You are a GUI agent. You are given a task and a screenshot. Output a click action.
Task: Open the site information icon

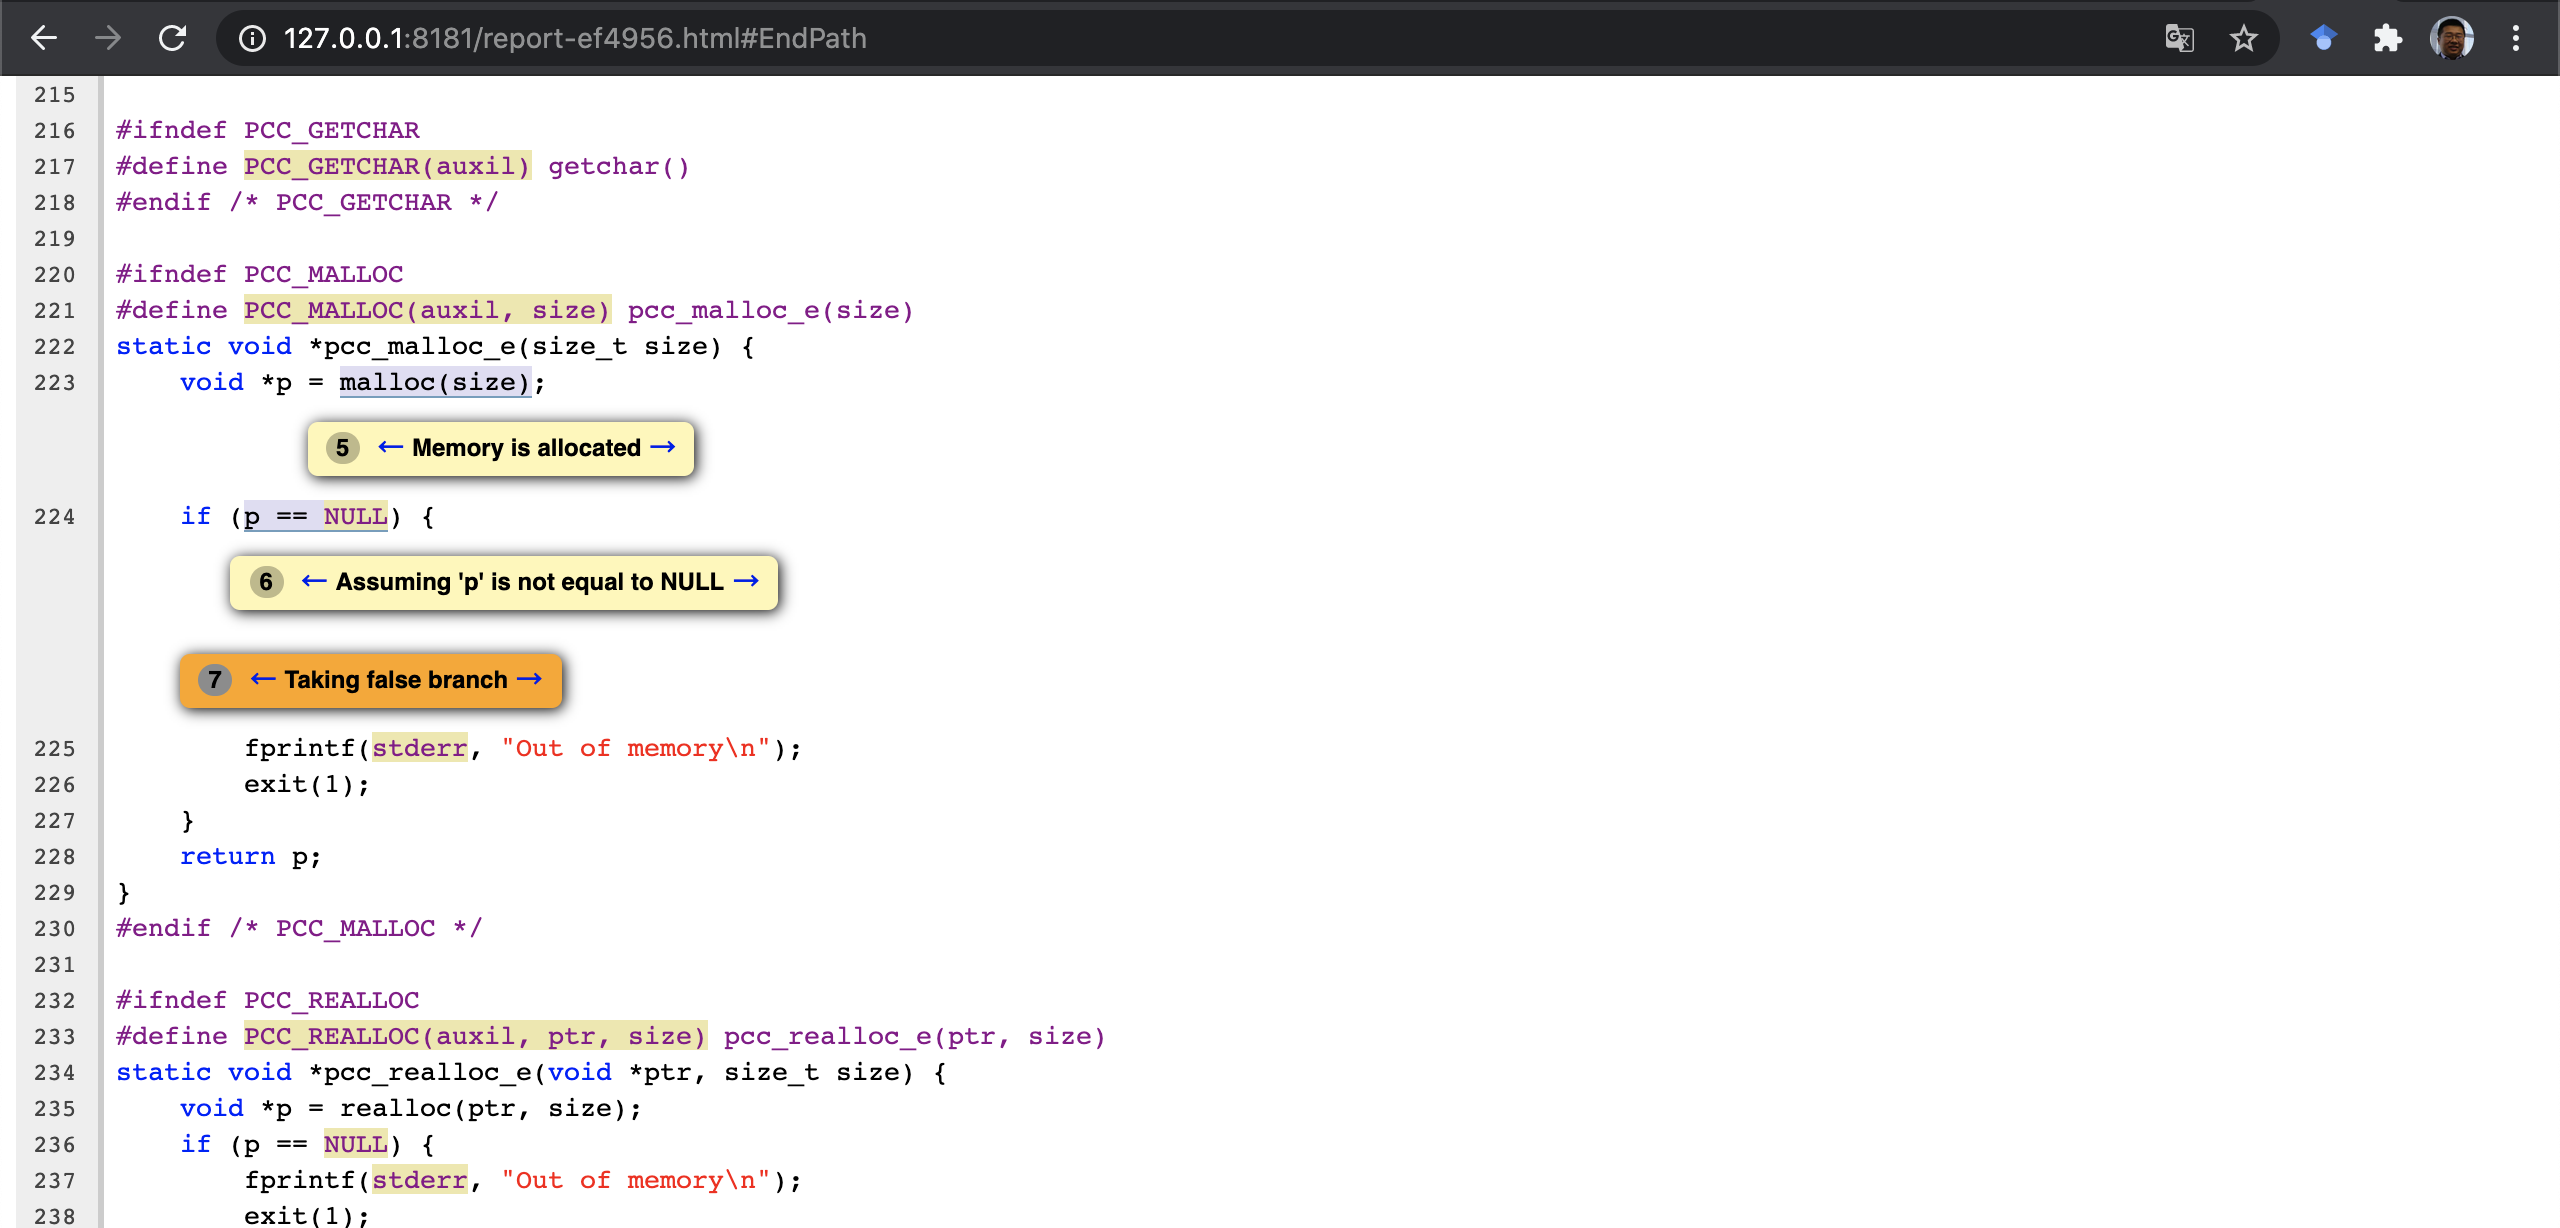coord(252,38)
